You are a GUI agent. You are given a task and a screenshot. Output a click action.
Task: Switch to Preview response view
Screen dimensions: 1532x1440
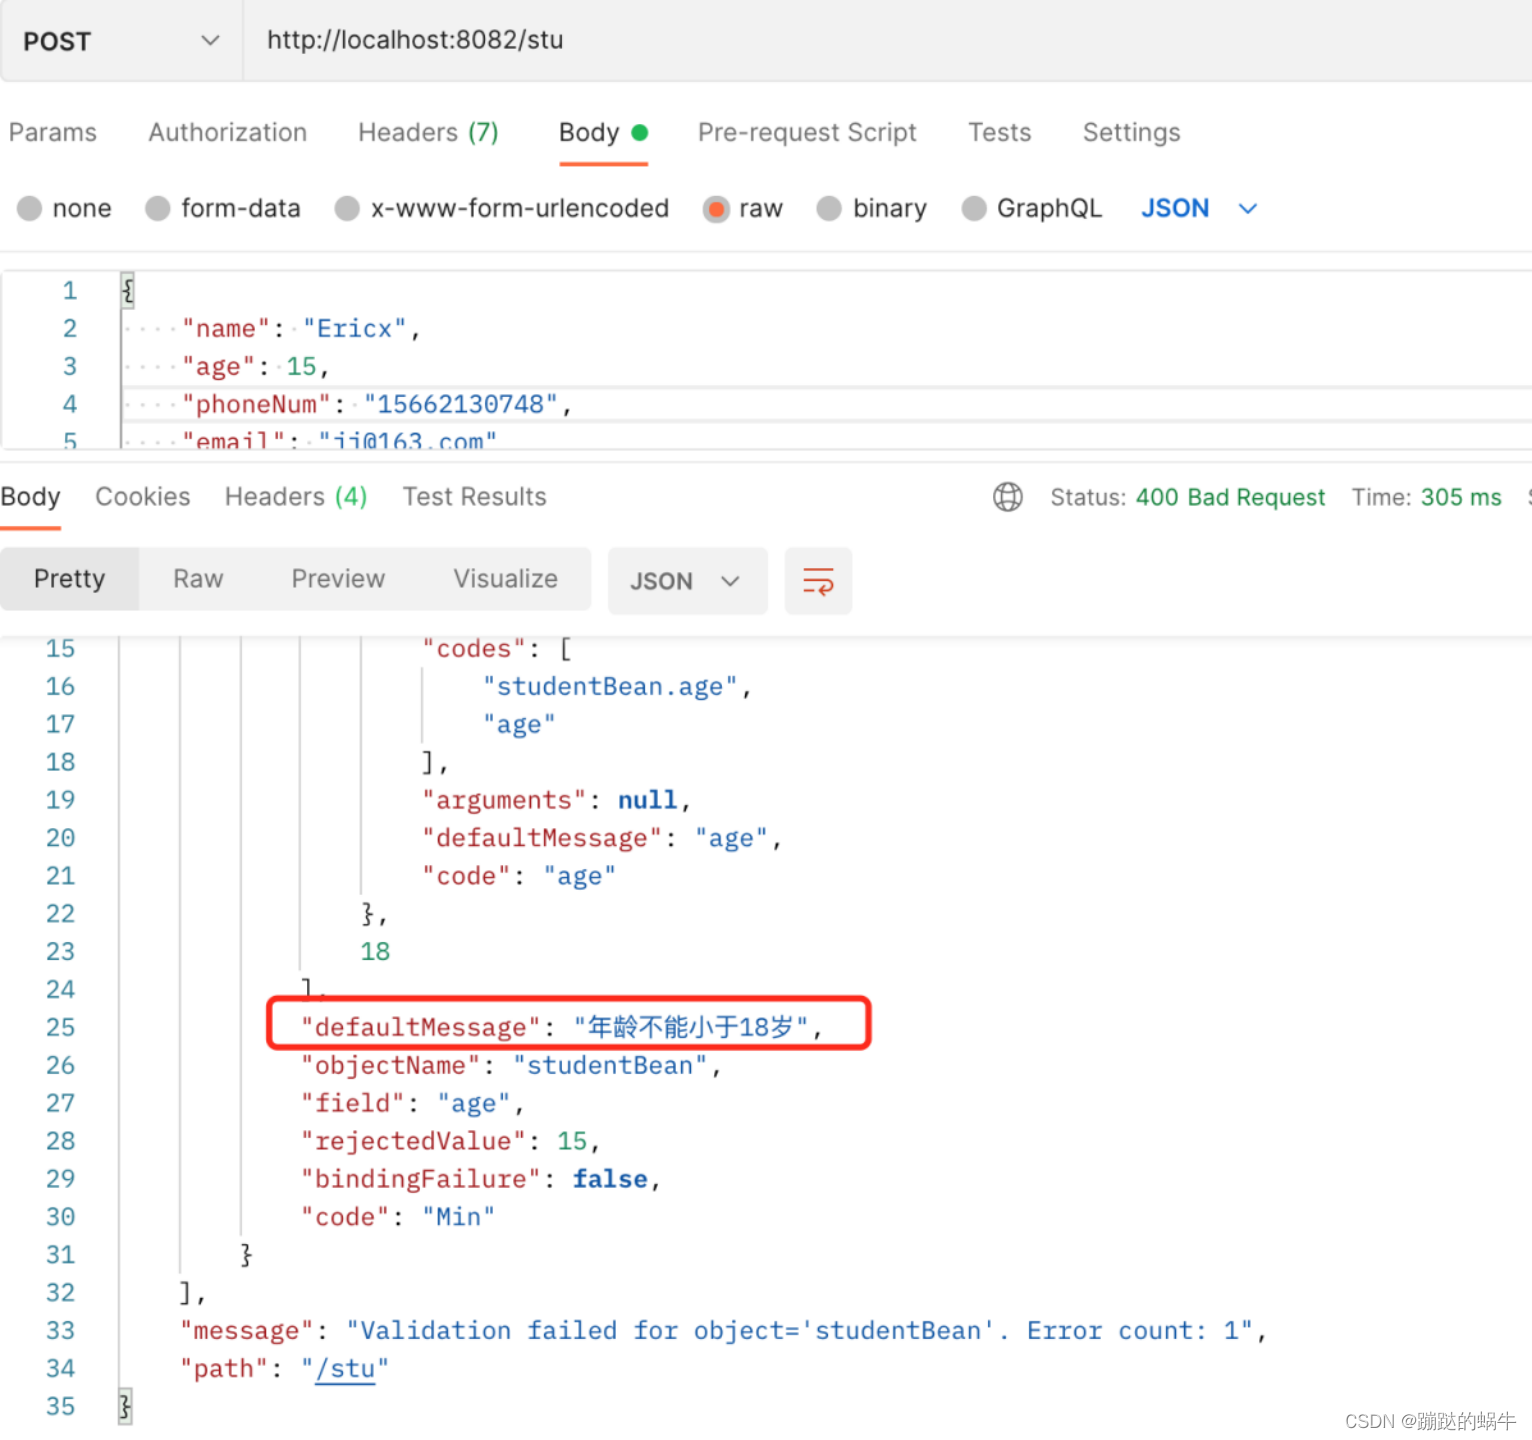338,579
